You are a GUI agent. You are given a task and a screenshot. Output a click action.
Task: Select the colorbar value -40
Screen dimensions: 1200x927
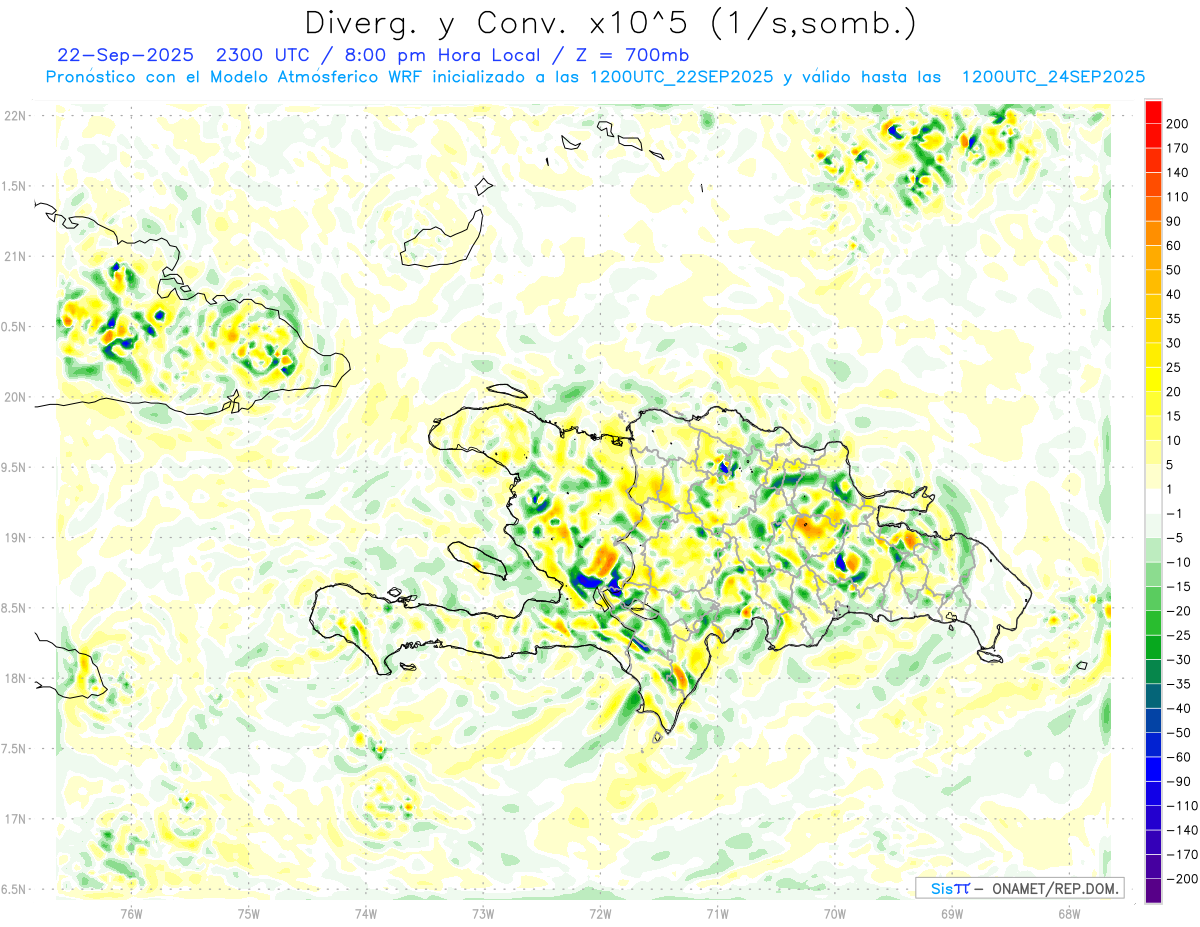pos(1177,708)
